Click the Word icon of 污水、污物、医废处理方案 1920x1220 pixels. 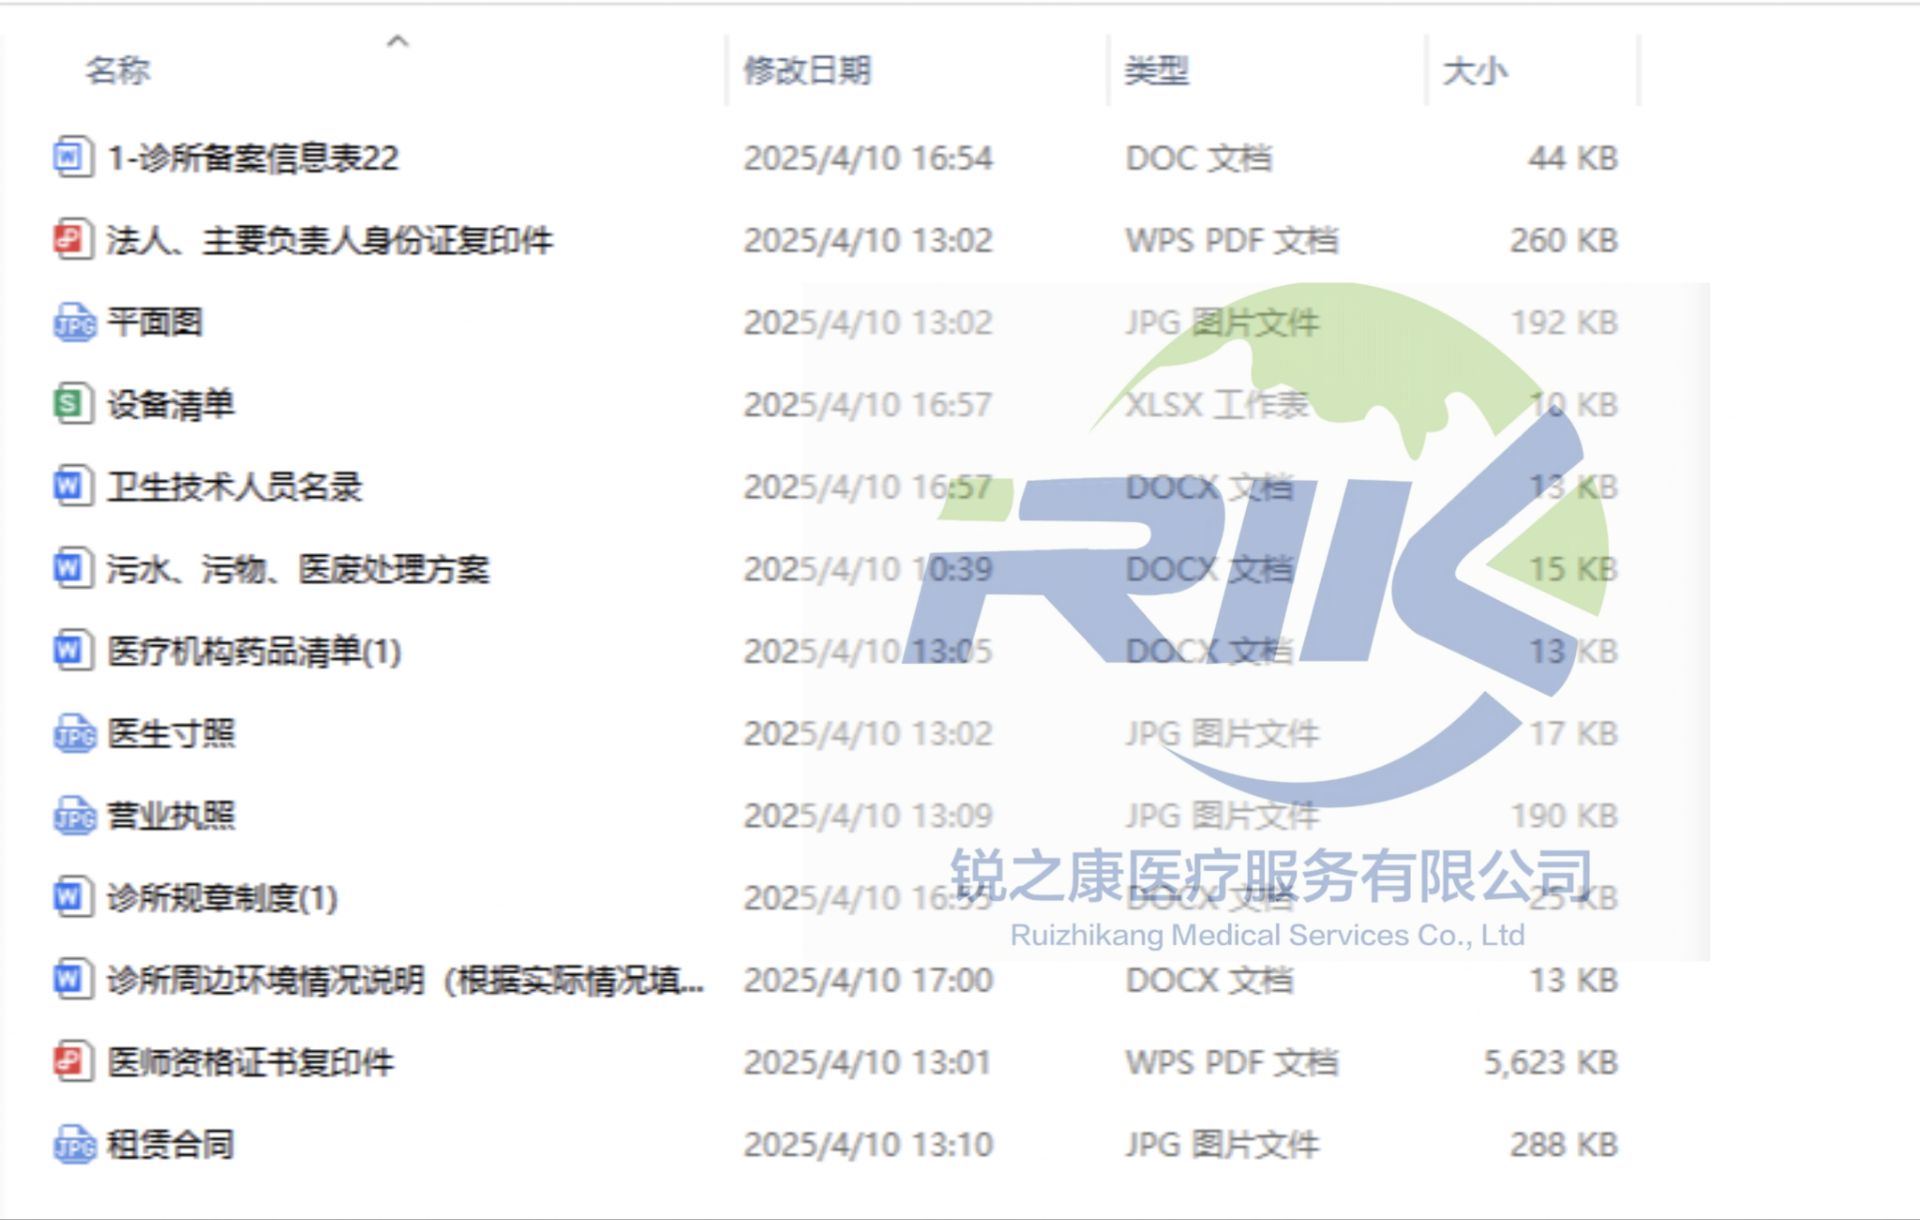pos(72,568)
